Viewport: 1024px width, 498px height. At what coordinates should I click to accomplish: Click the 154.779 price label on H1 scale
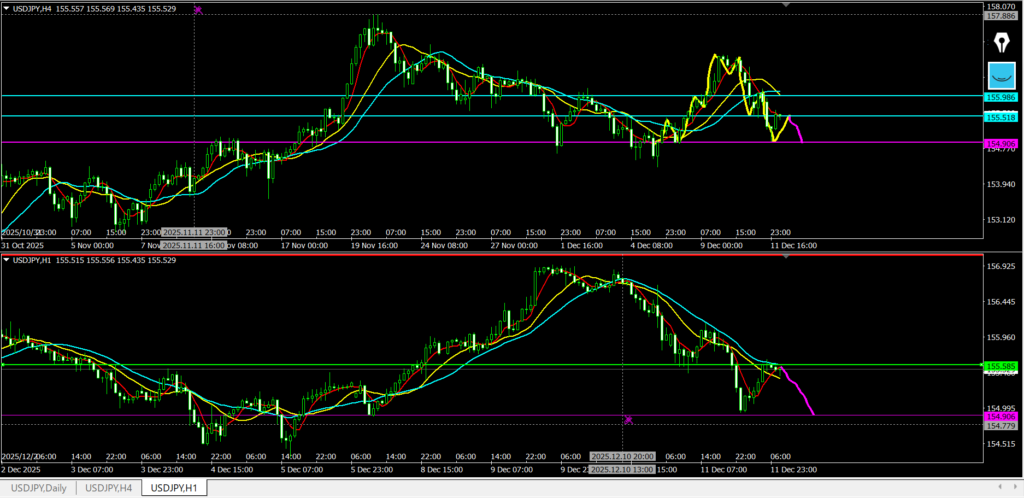point(1001,426)
